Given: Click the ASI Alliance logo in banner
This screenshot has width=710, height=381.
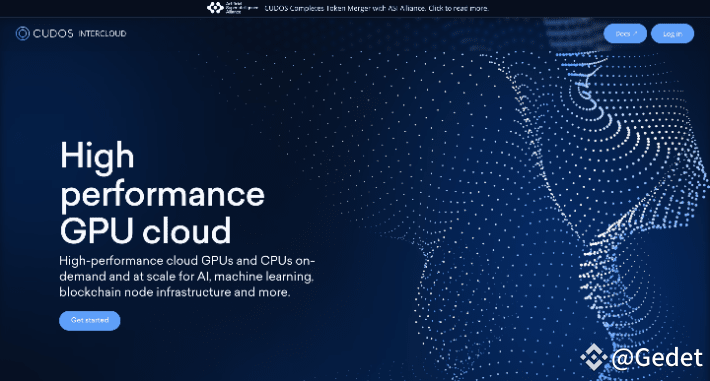Looking at the screenshot, I should pos(232,8).
